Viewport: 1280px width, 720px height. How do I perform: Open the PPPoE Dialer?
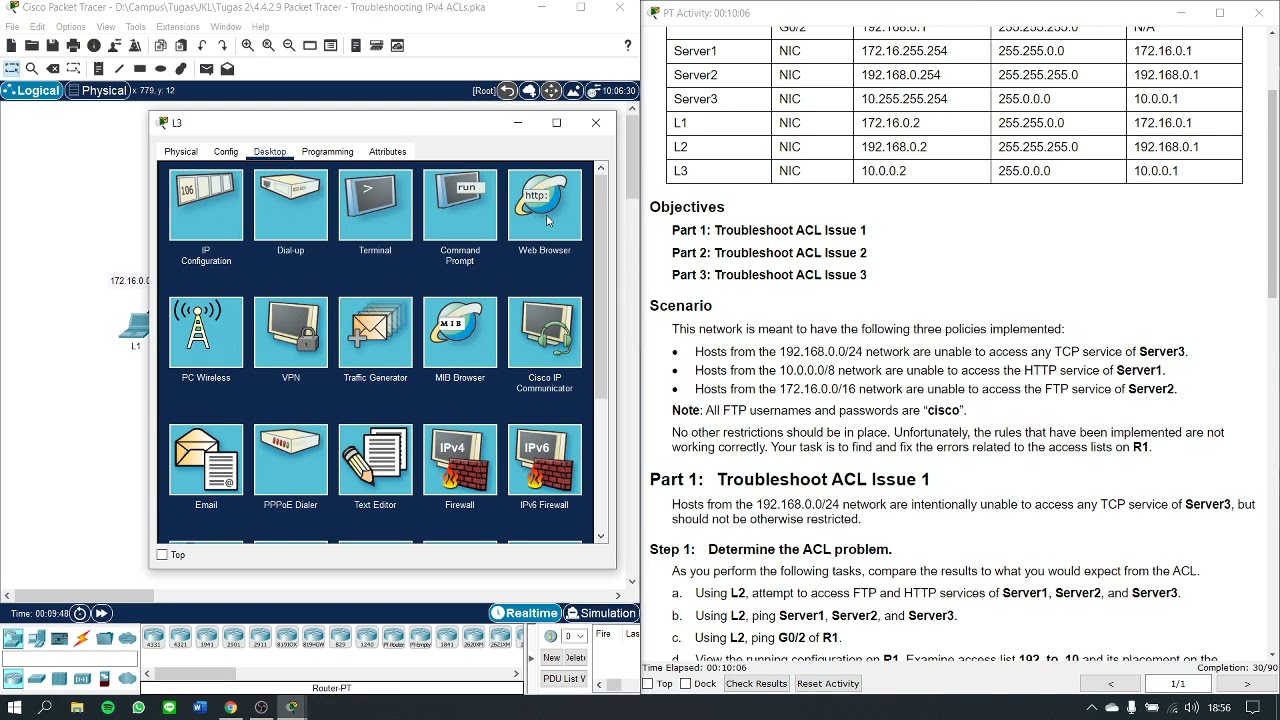(x=290, y=460)
